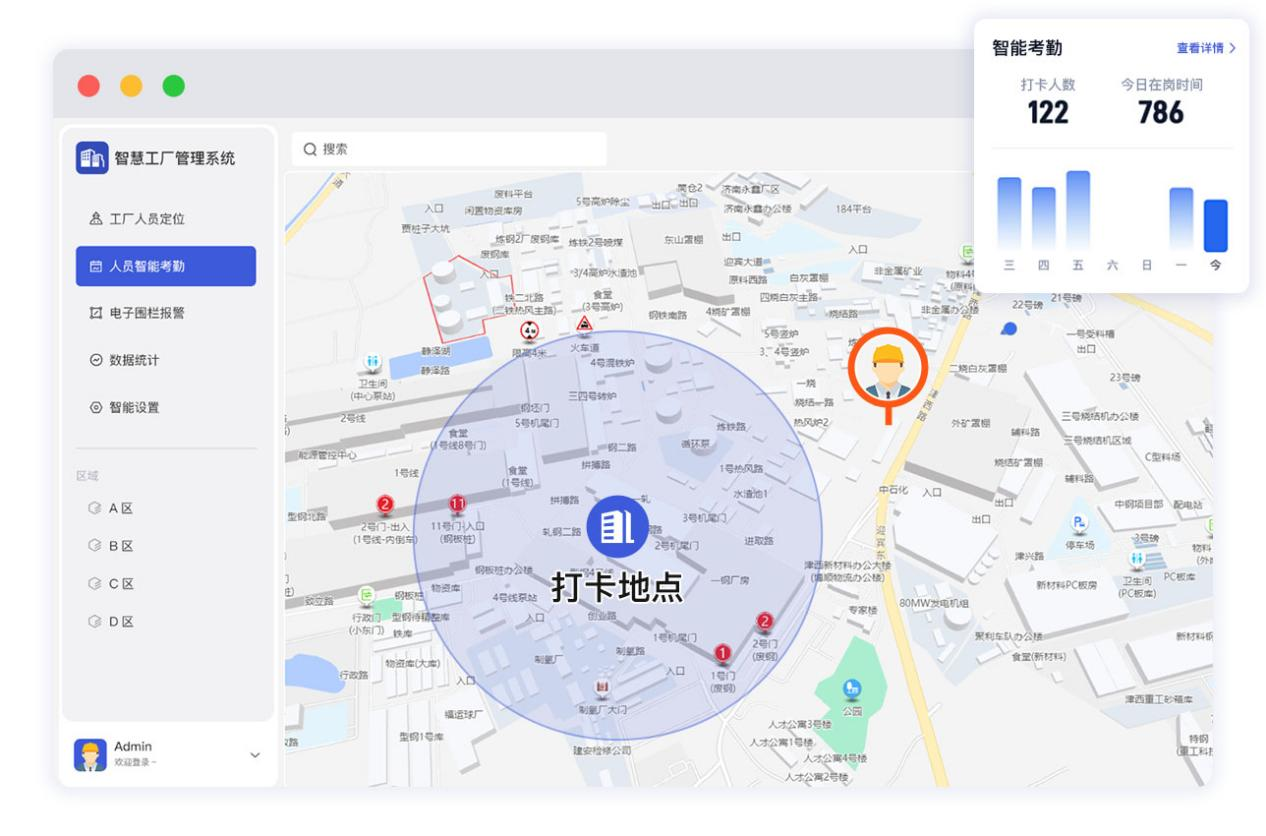
Task: Click 东山渣棚 label on map
Action: [684, 240]
